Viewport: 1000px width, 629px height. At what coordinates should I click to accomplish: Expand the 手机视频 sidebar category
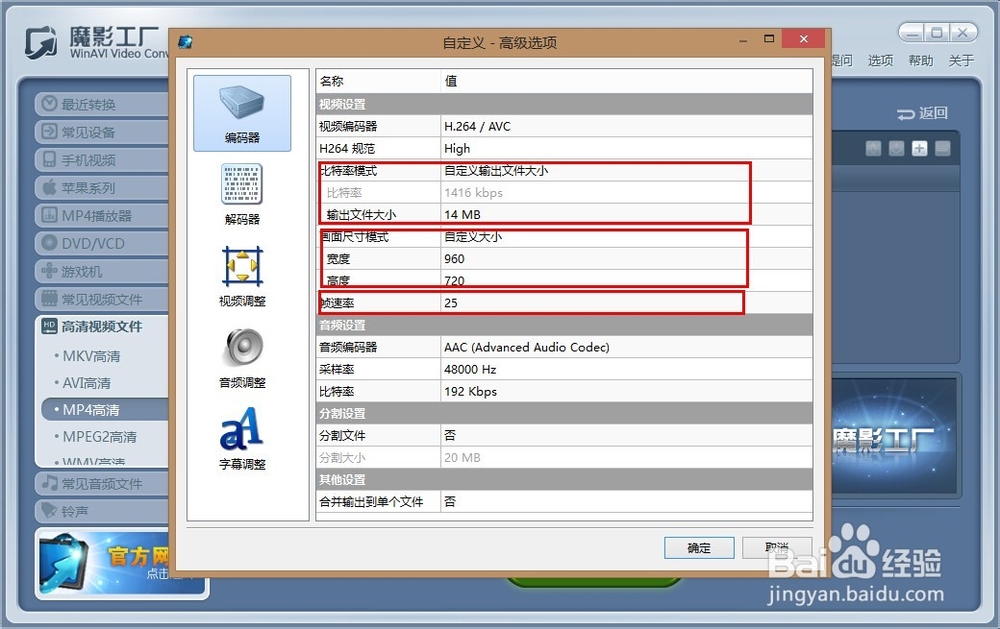click(102, 159)
